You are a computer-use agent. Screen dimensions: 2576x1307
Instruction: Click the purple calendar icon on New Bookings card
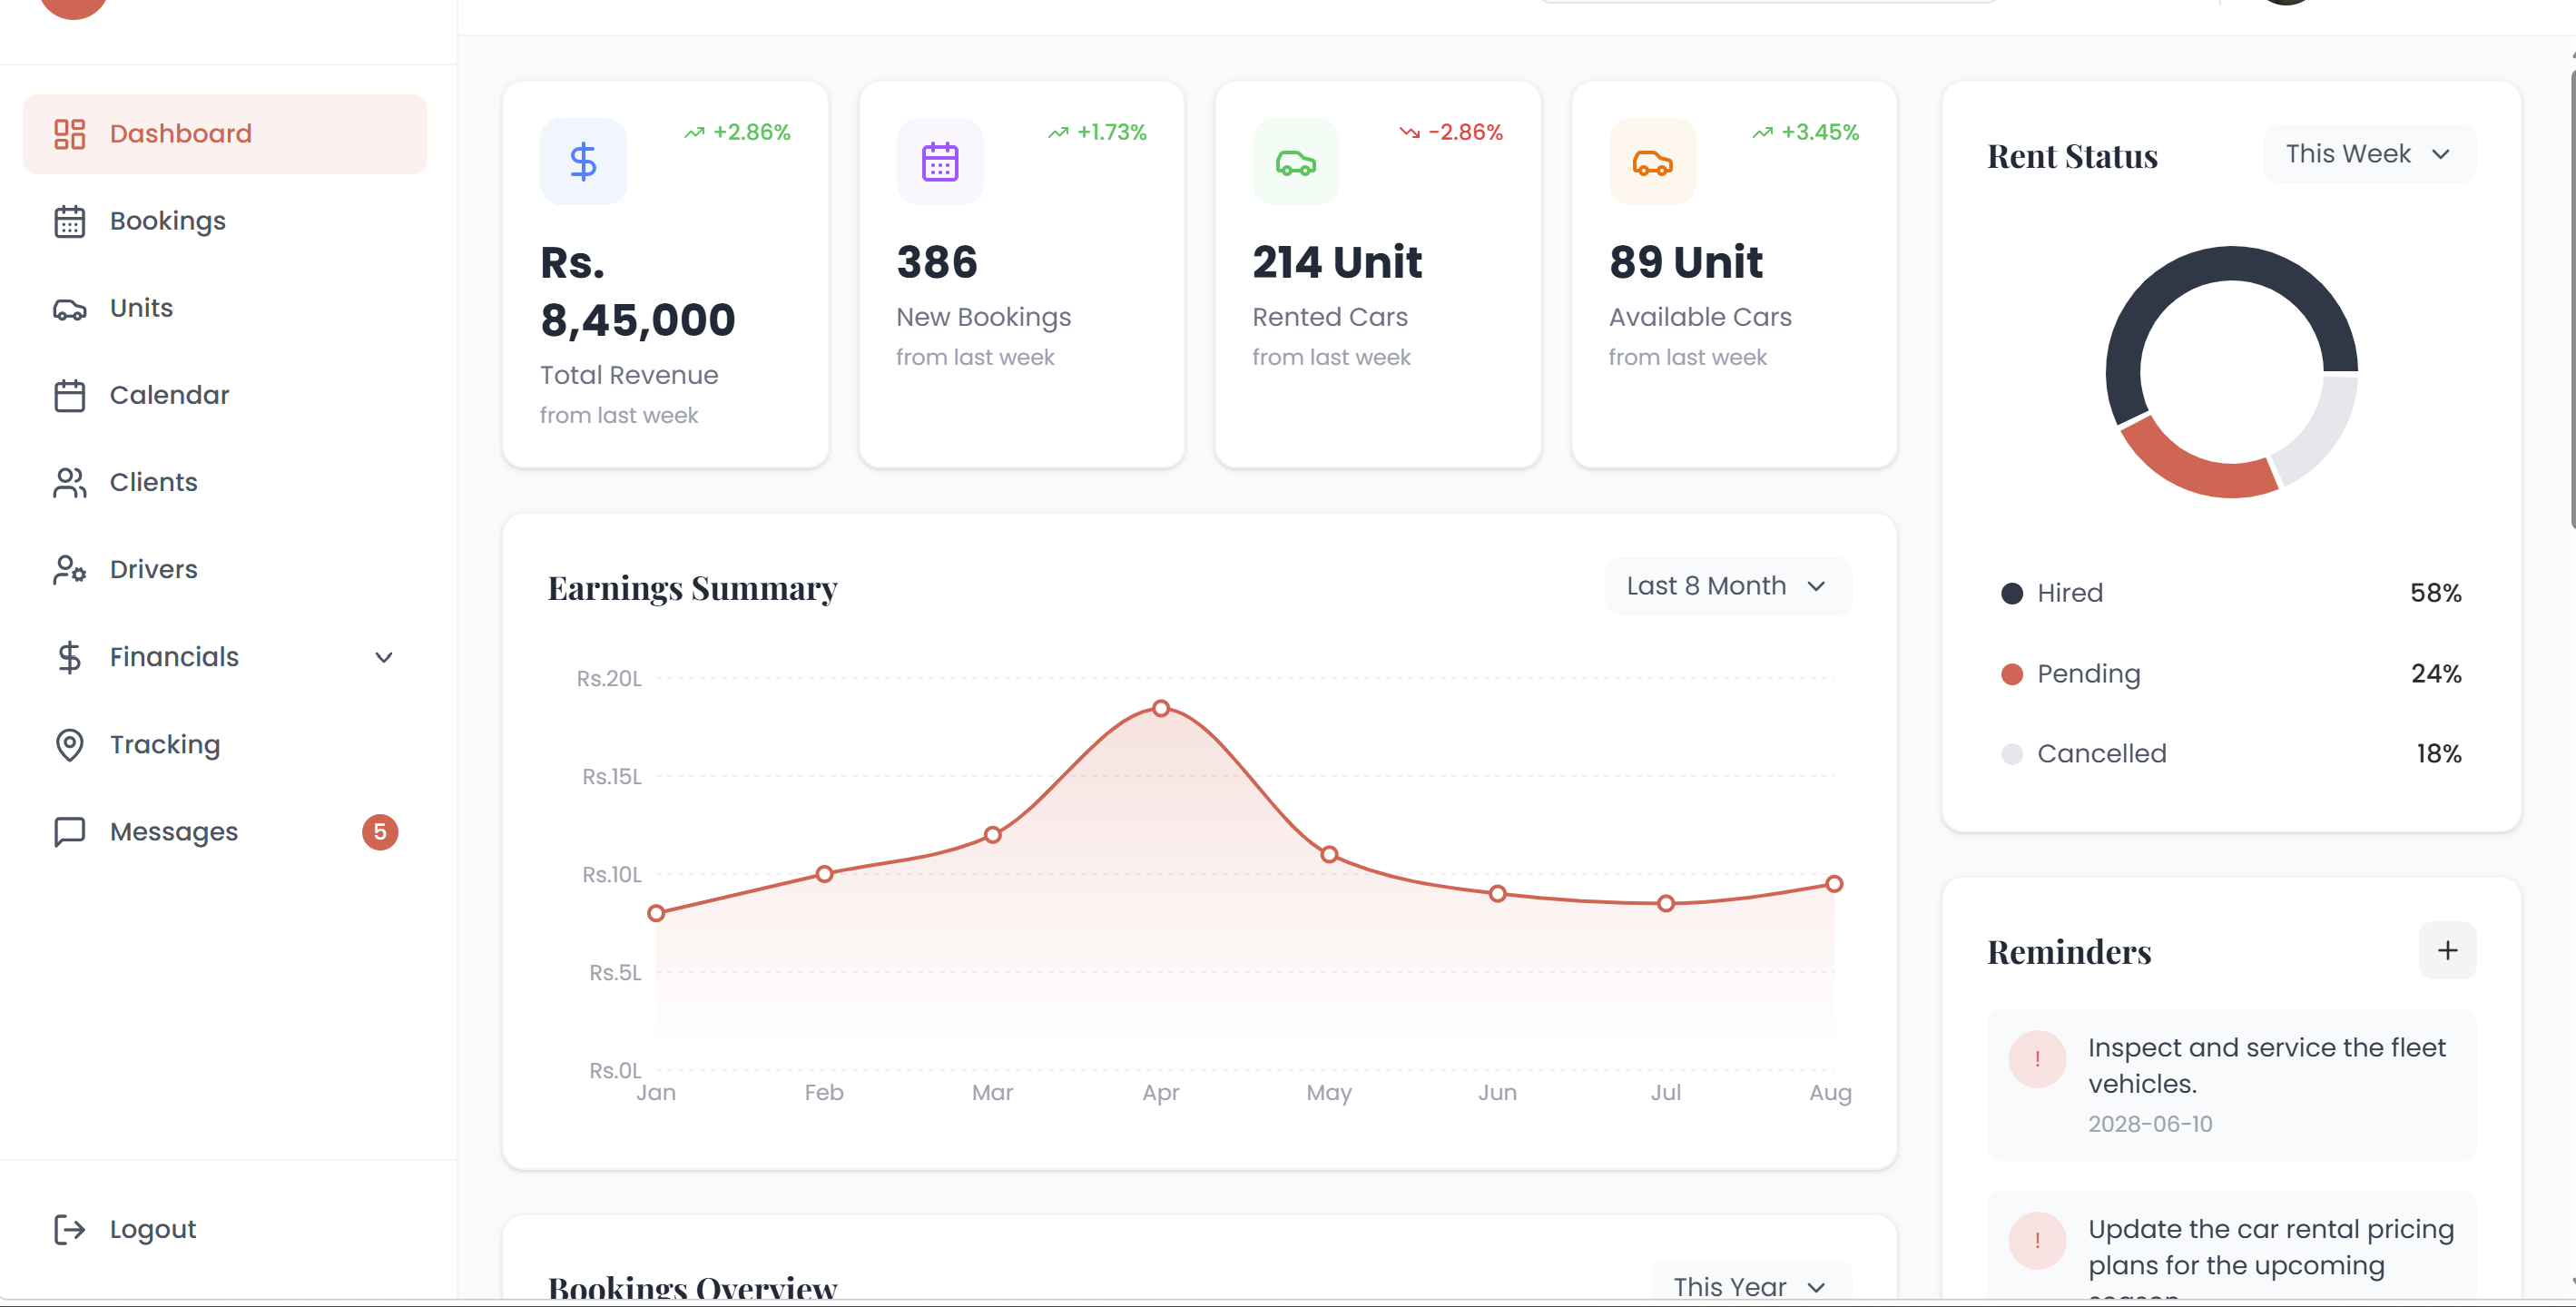(940, 162)
